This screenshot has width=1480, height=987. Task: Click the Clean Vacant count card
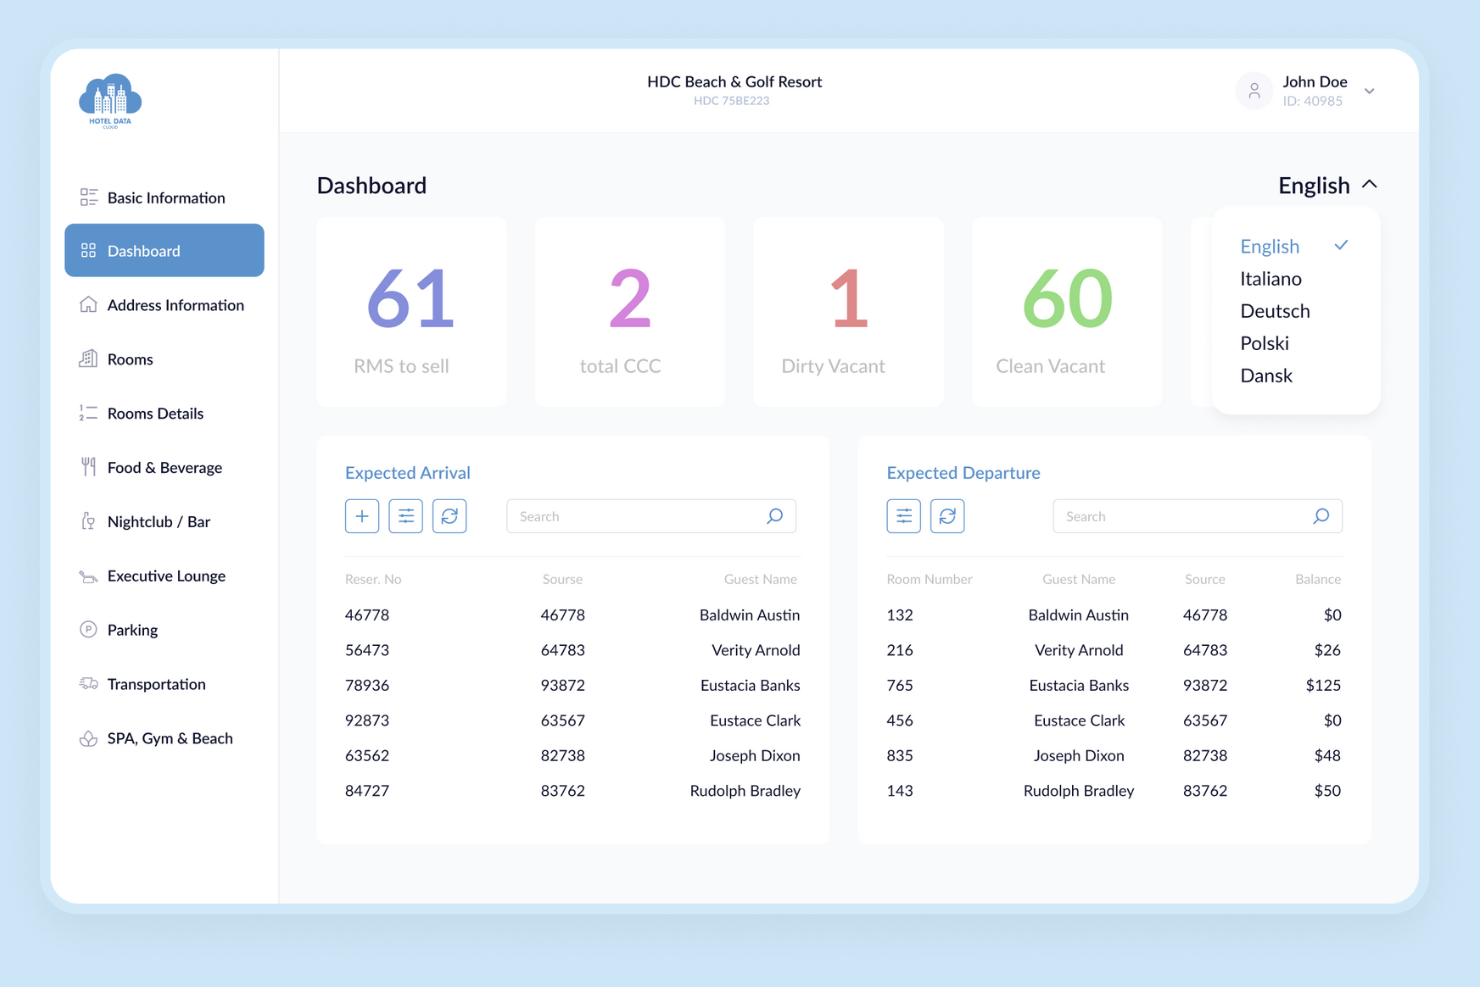(x=1066, y=312)
